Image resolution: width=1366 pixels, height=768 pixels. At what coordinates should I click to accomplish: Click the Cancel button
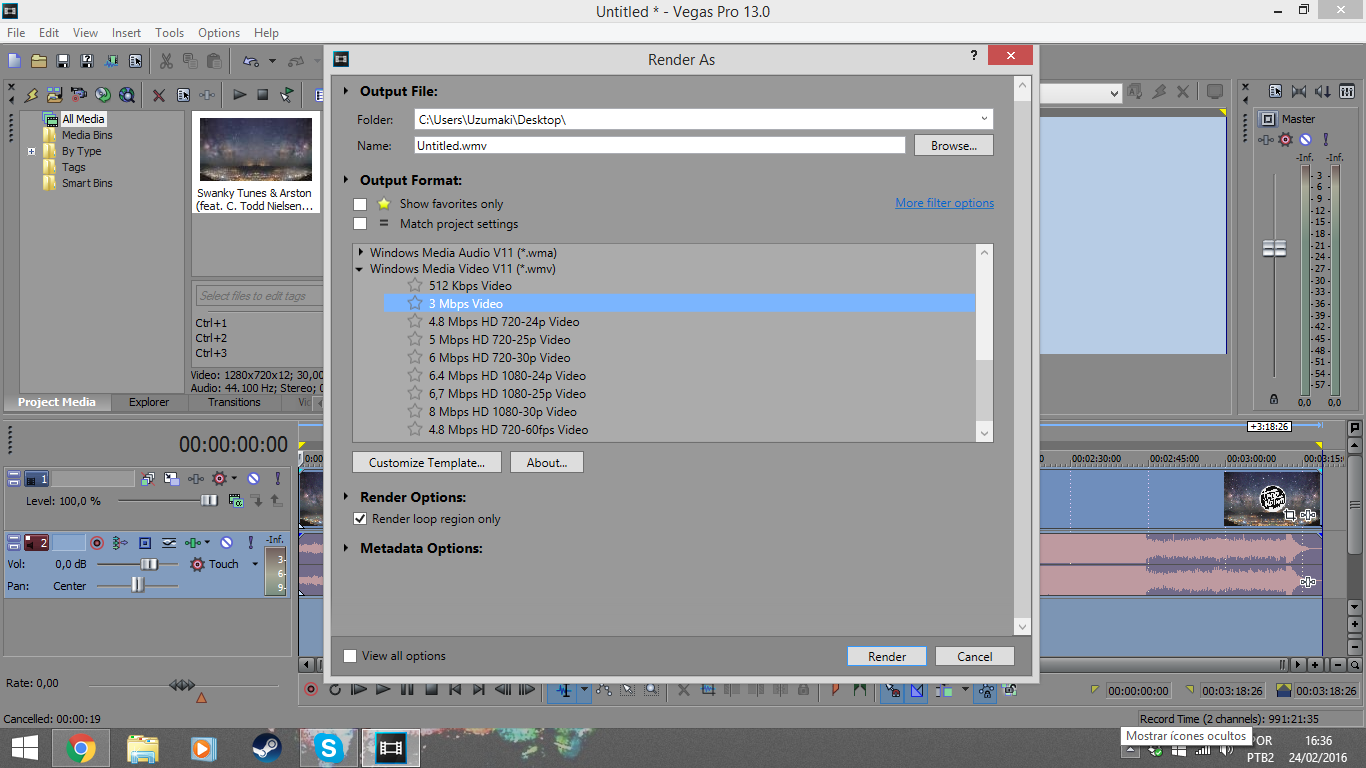pos(975,656)
